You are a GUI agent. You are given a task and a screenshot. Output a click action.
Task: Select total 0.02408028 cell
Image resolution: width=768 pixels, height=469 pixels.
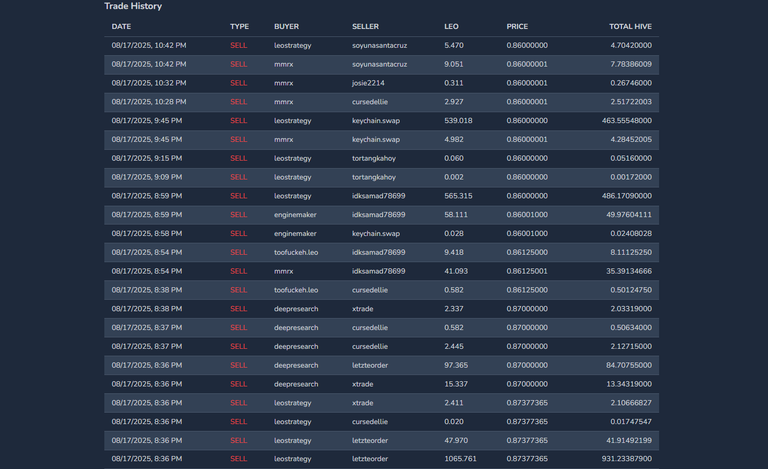click(x=631, y=234)
